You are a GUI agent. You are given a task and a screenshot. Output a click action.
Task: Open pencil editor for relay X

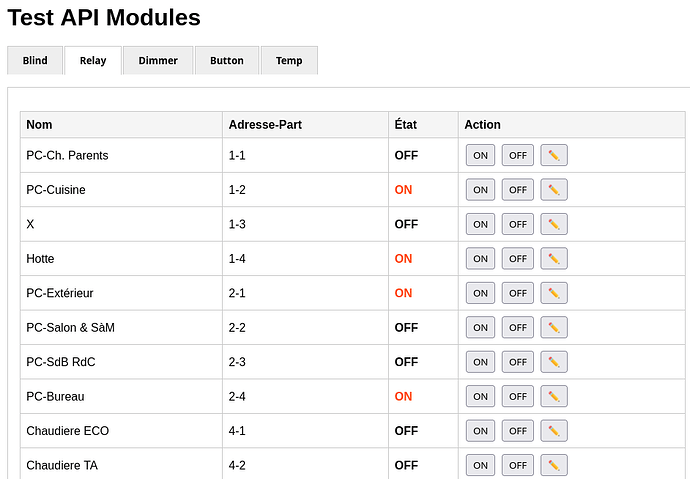point(554,224)
